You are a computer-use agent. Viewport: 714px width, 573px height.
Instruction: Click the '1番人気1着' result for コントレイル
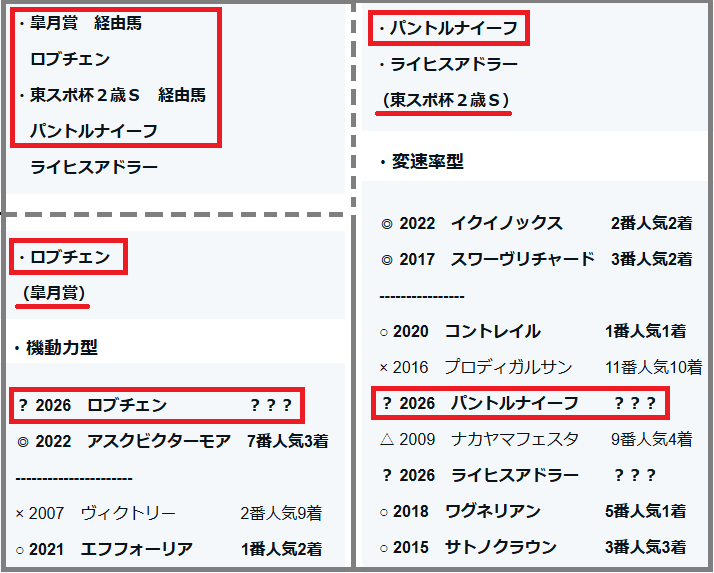pos(645,331)
